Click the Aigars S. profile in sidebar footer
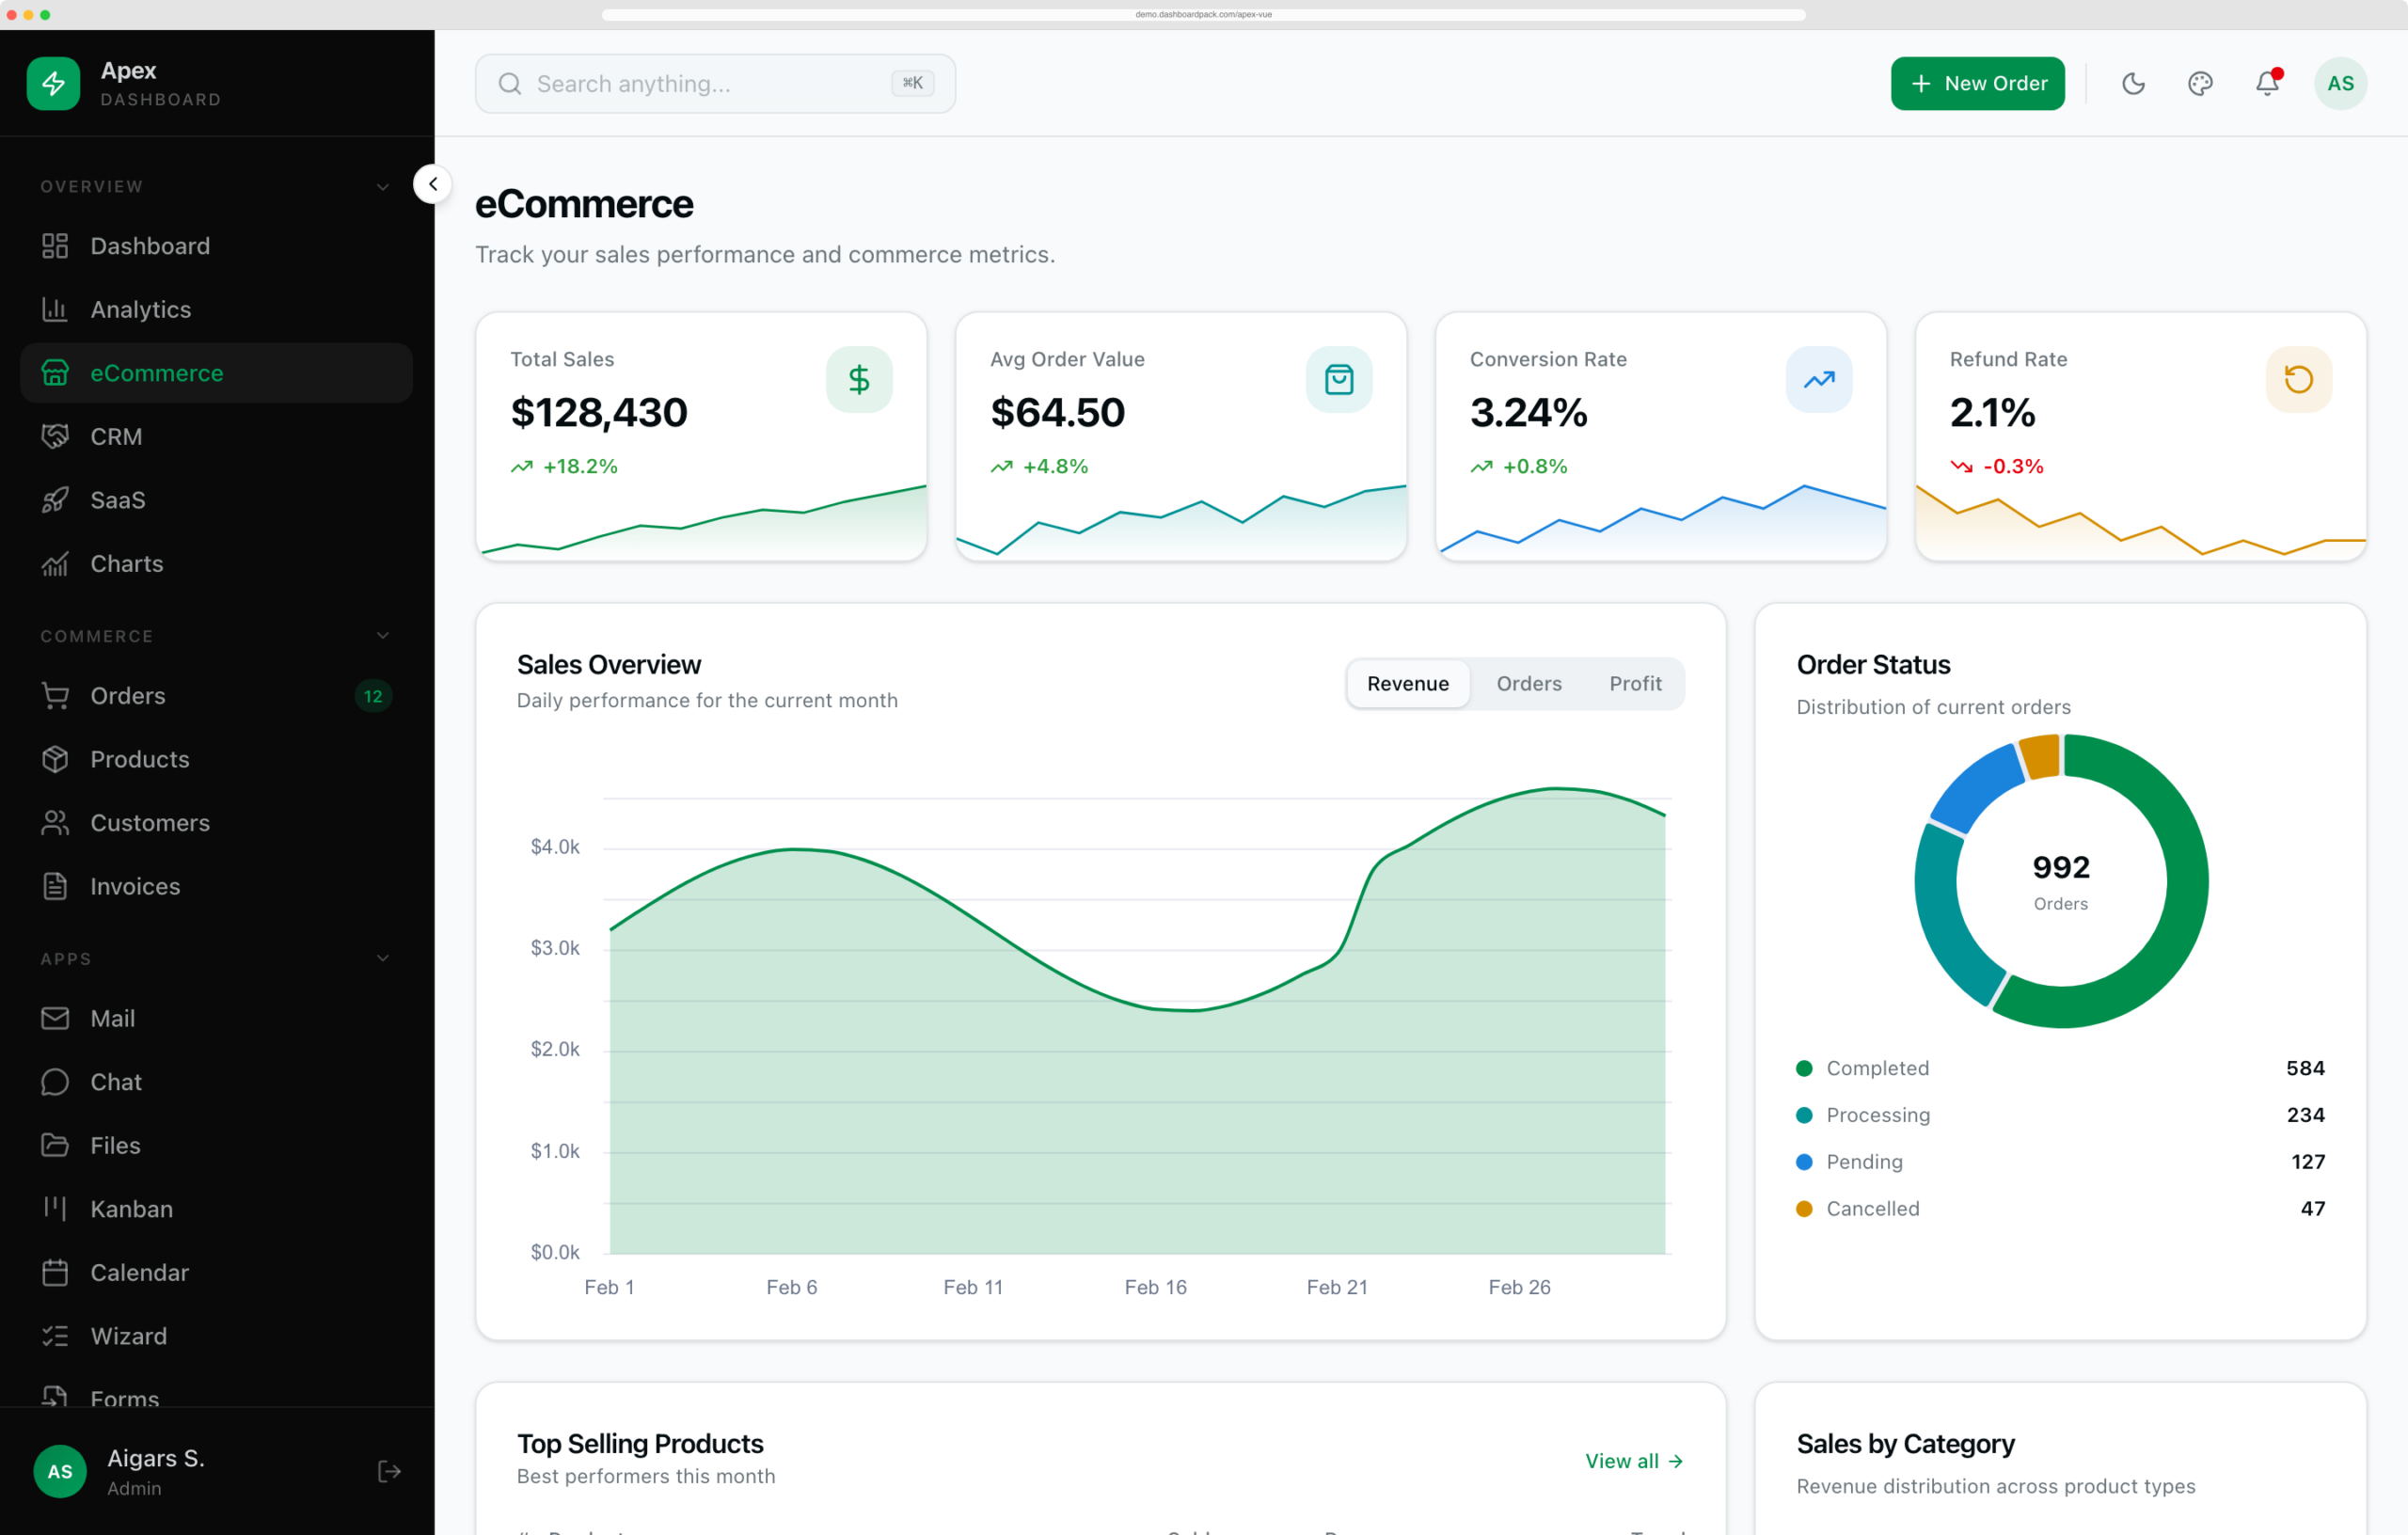 [155, 1471]
